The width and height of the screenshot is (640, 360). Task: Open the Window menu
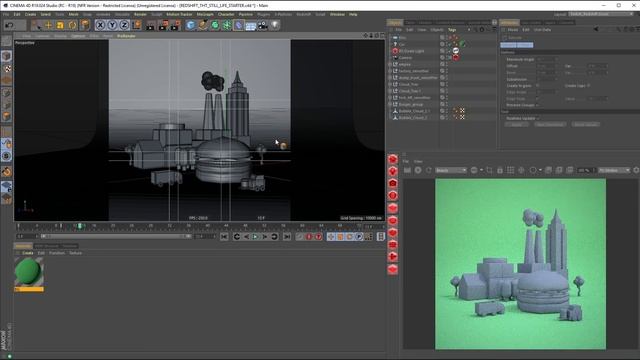click(x=337, y=14)
